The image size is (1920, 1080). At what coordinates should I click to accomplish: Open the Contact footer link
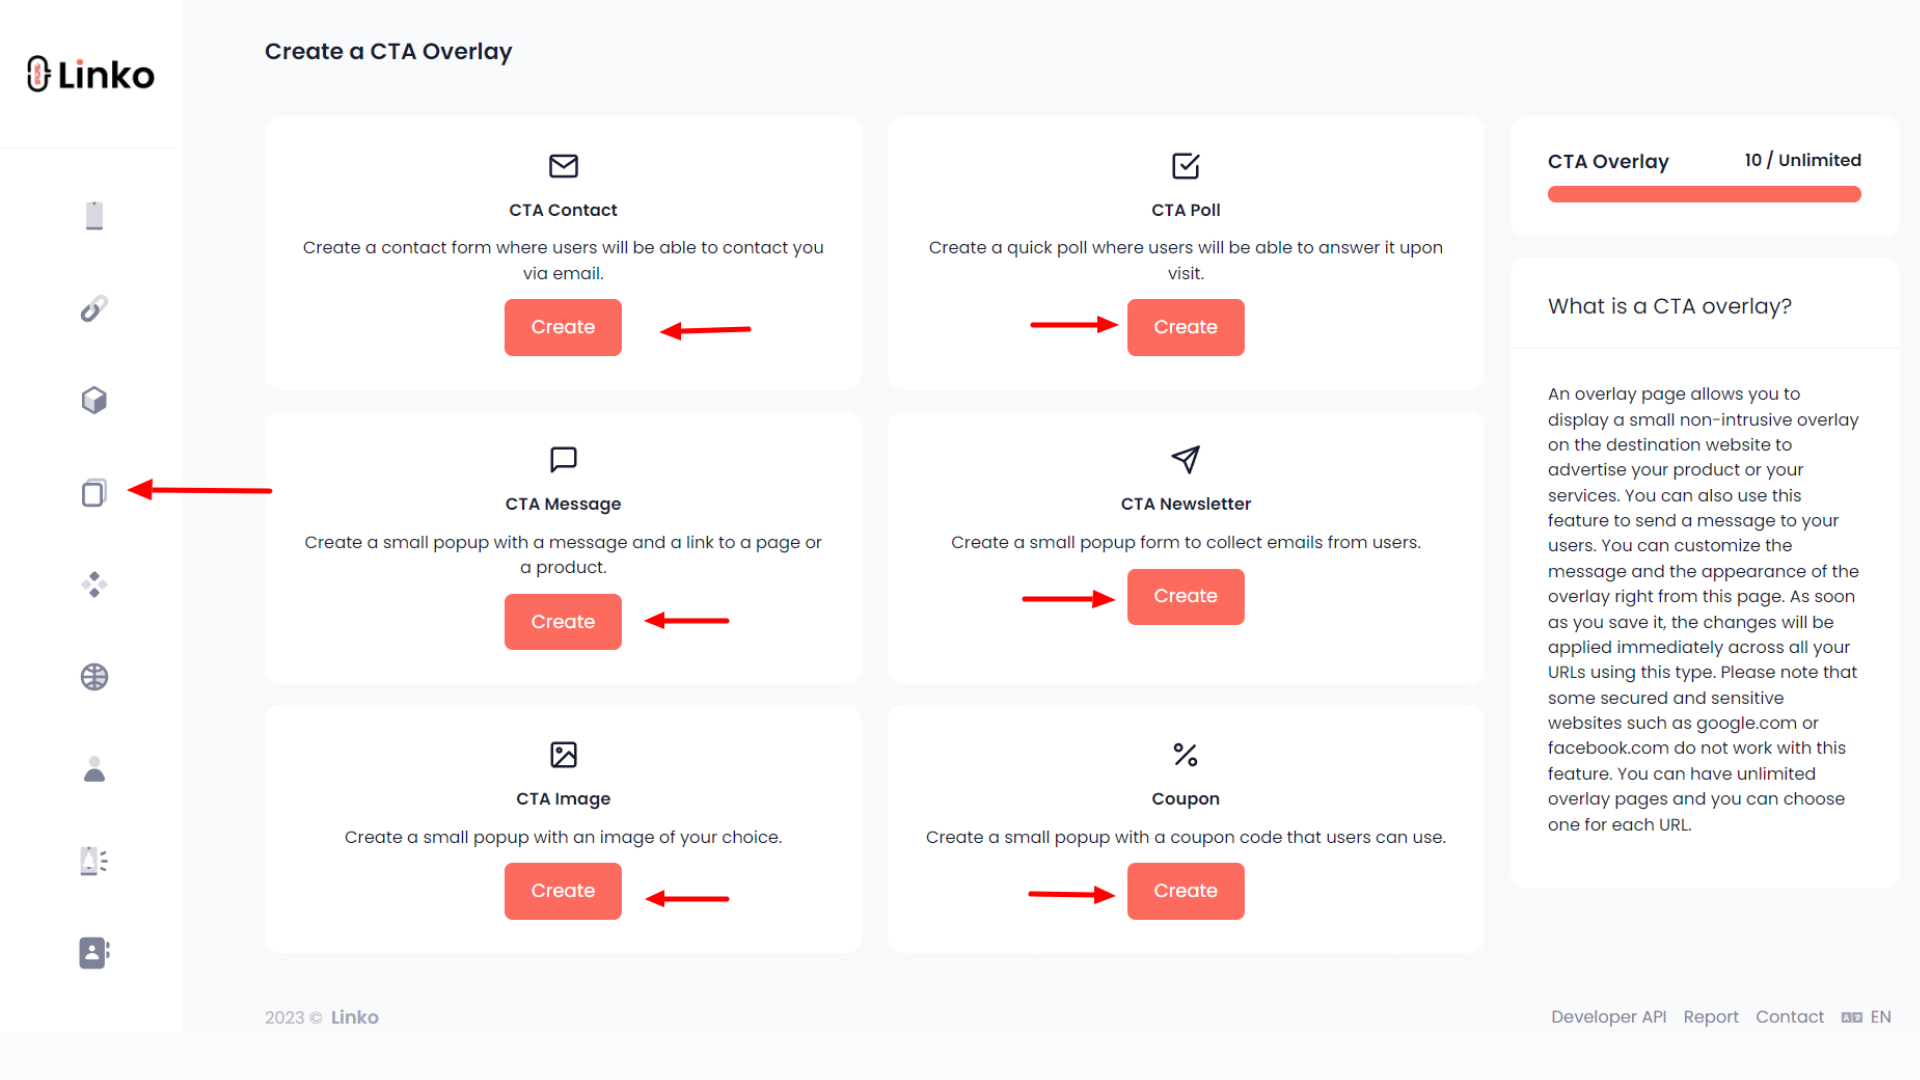coord(1789,1016)
